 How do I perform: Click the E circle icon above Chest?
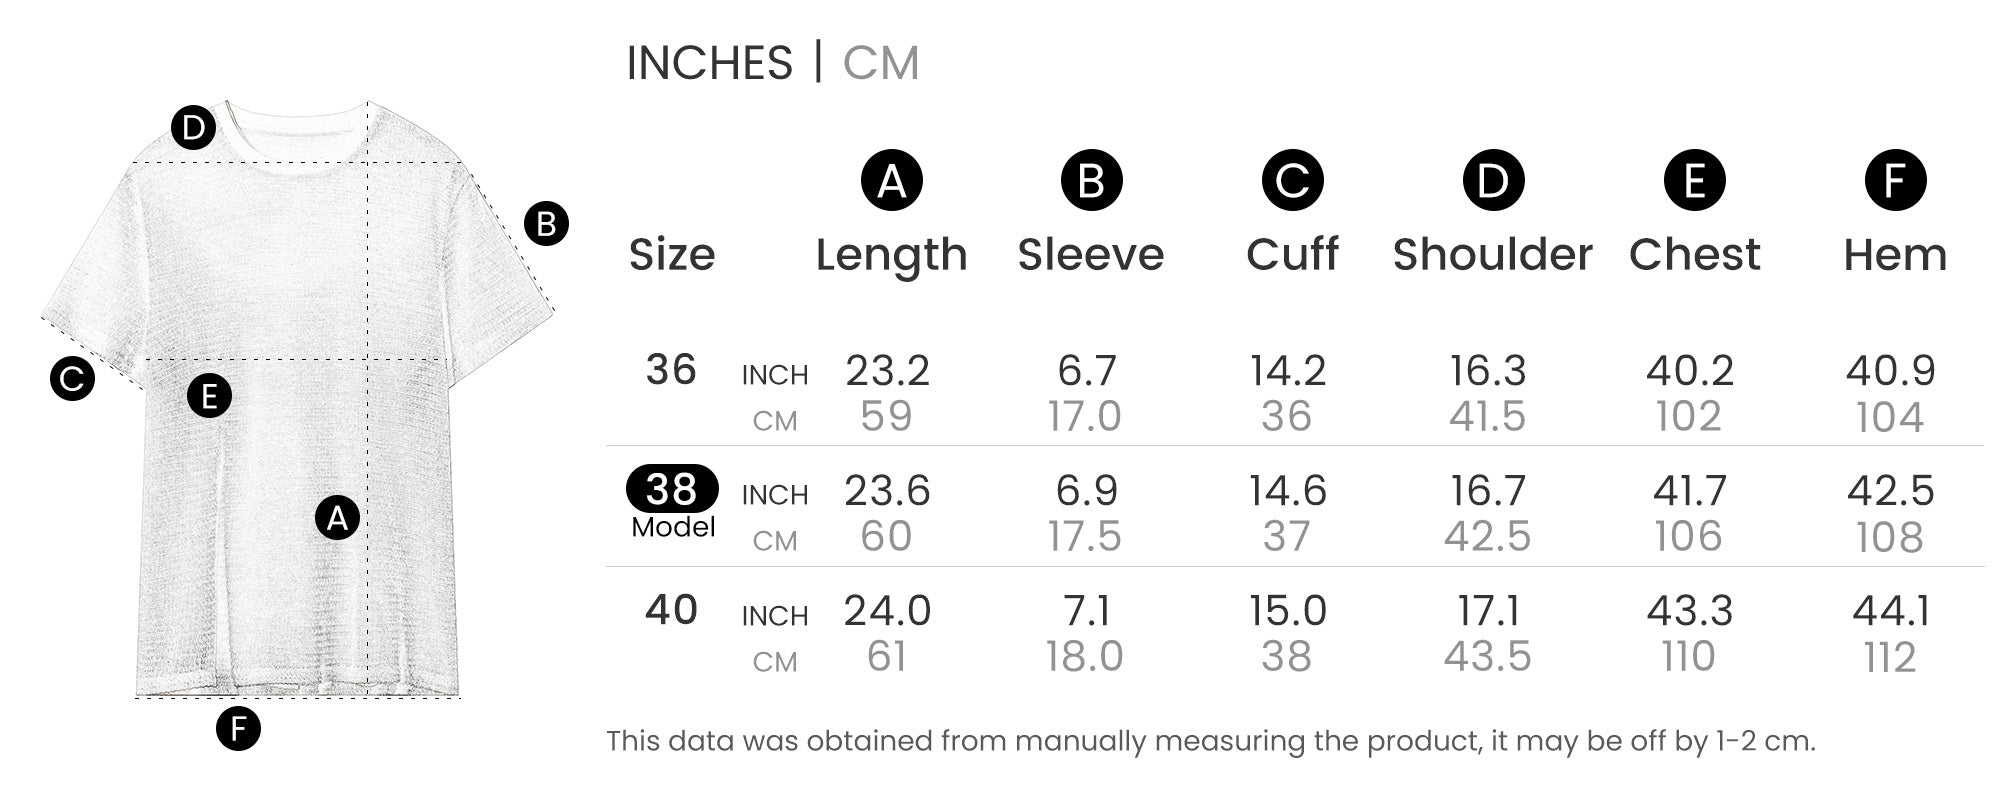[x=1694, y=181]
